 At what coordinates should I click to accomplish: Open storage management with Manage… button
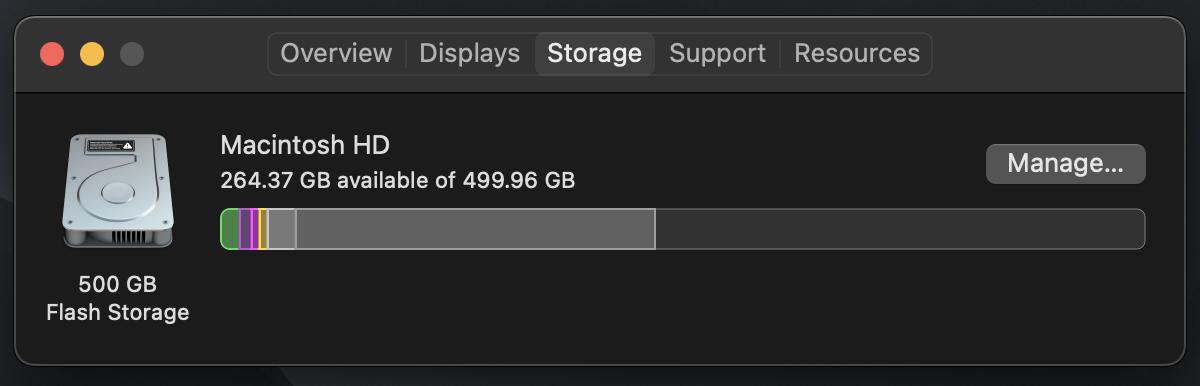point(1066,164)
